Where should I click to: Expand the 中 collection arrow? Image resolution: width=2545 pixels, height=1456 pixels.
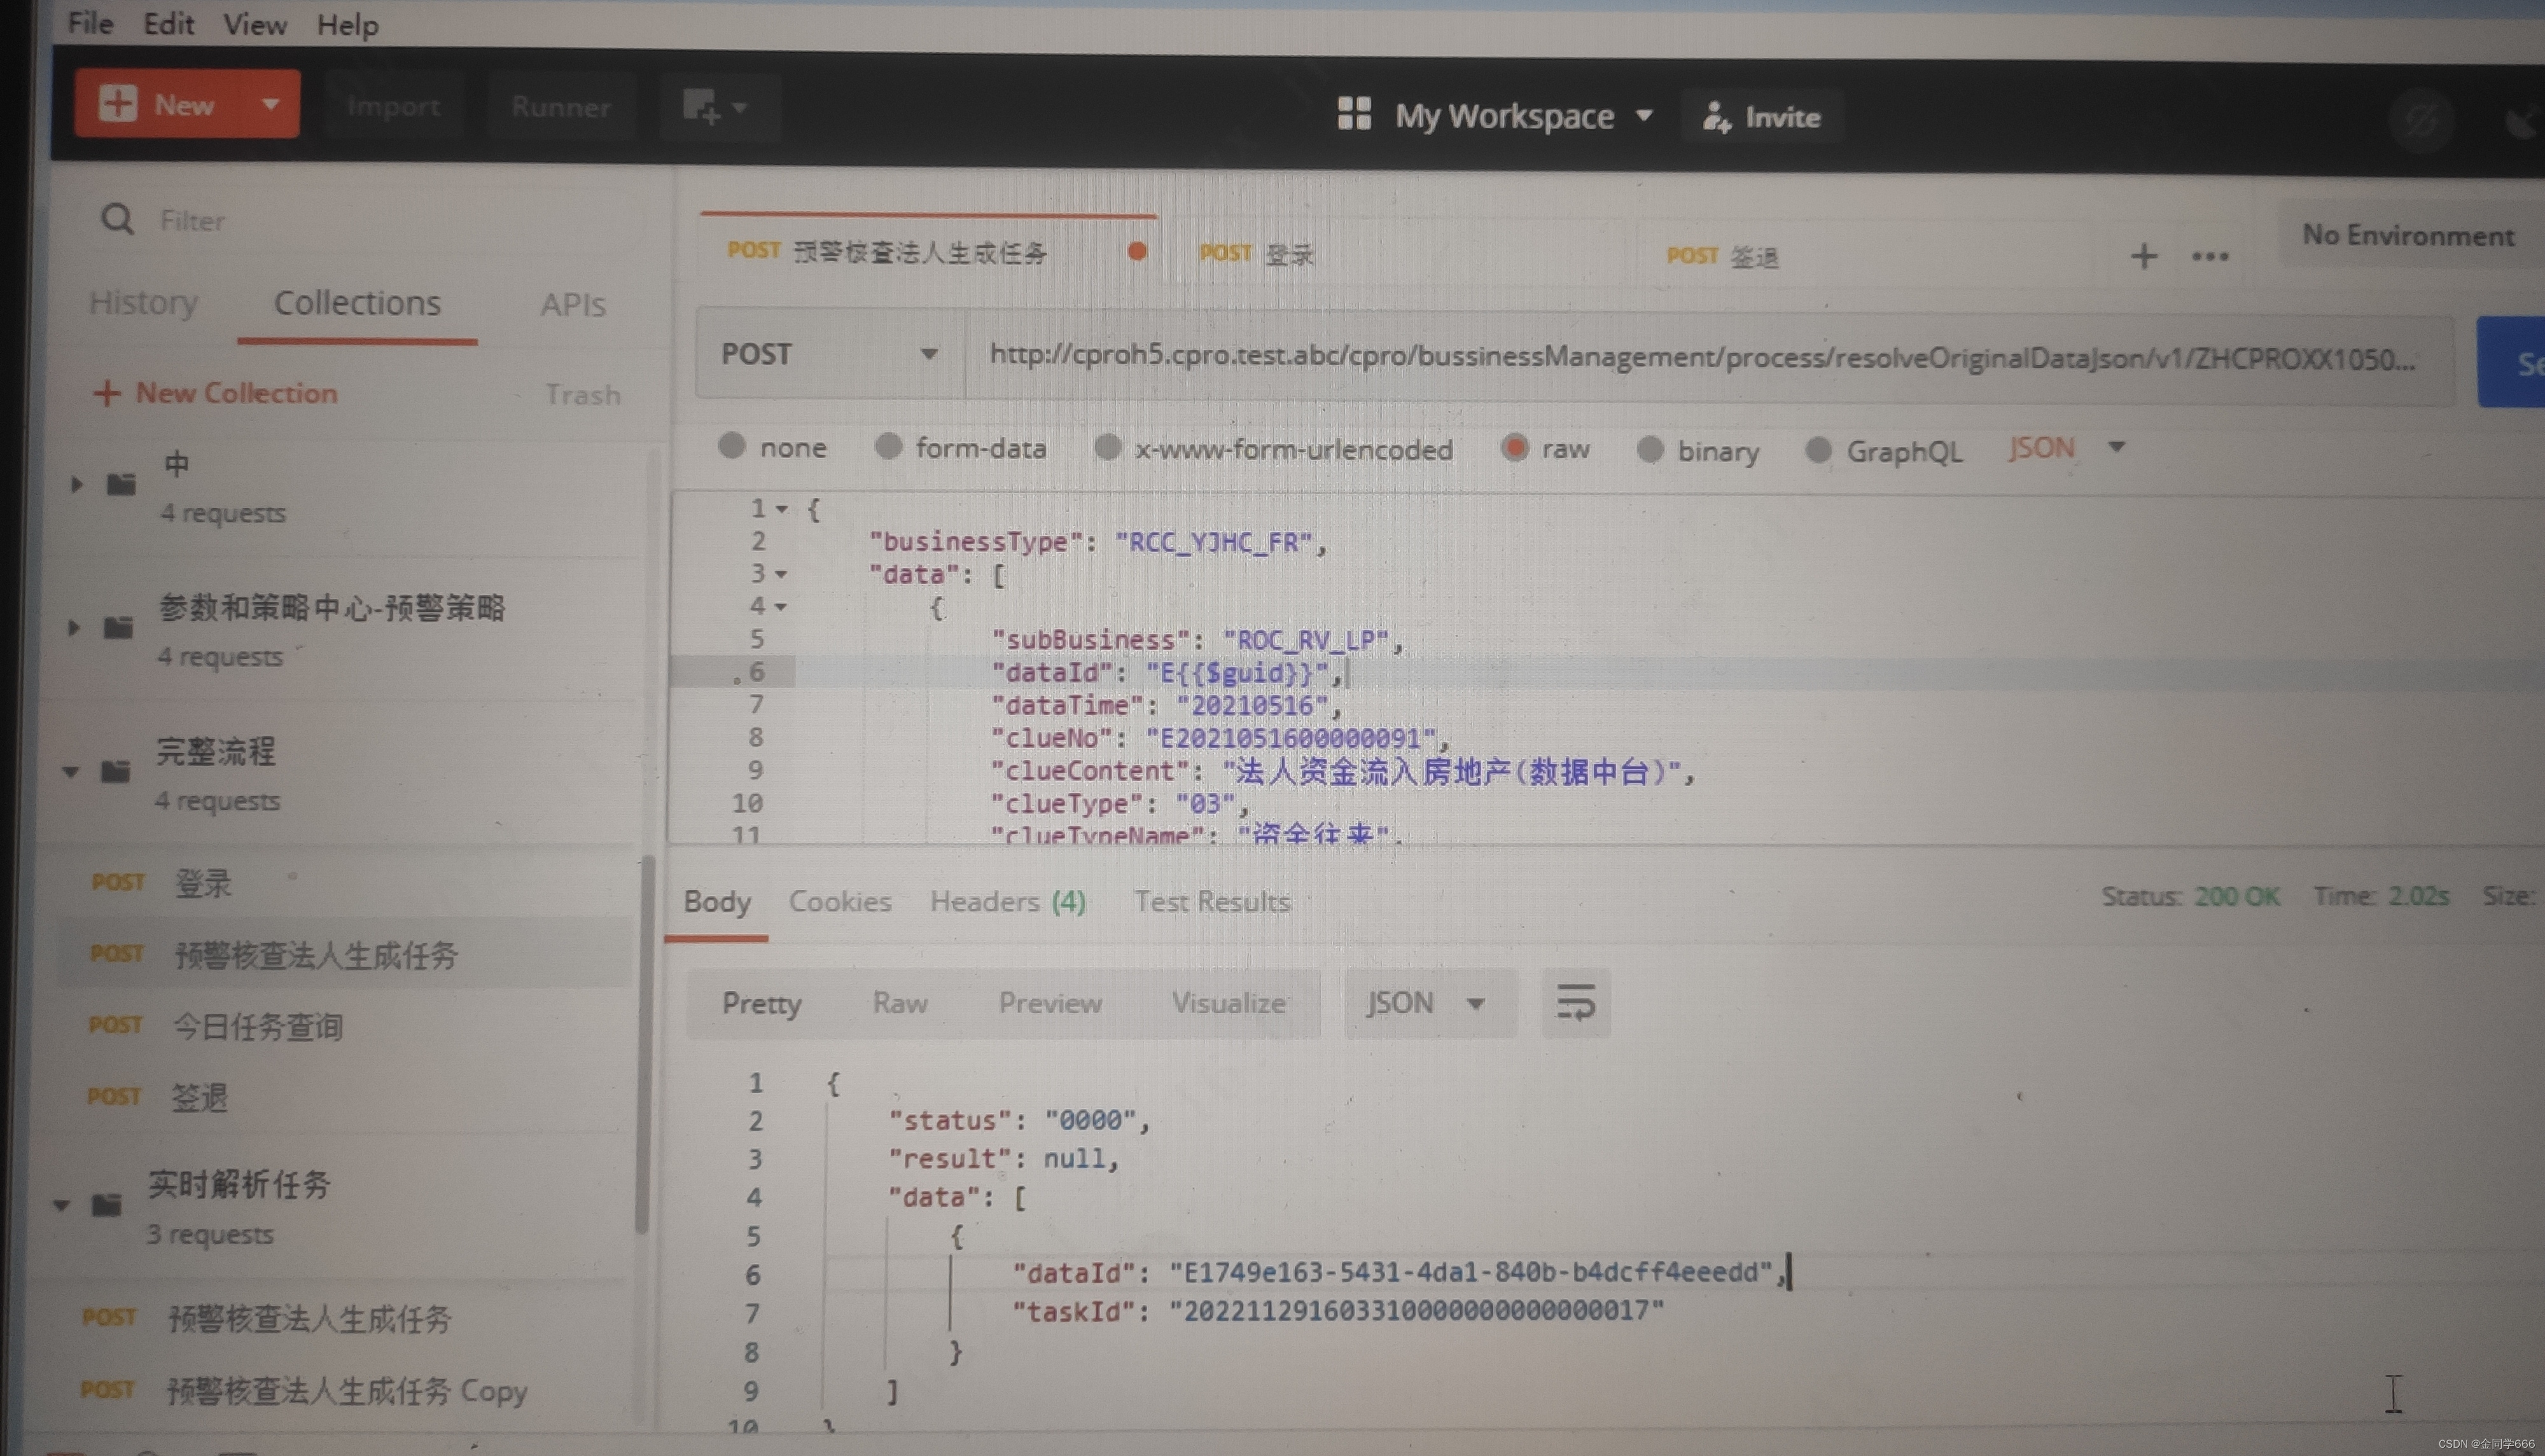click(76, 484)
